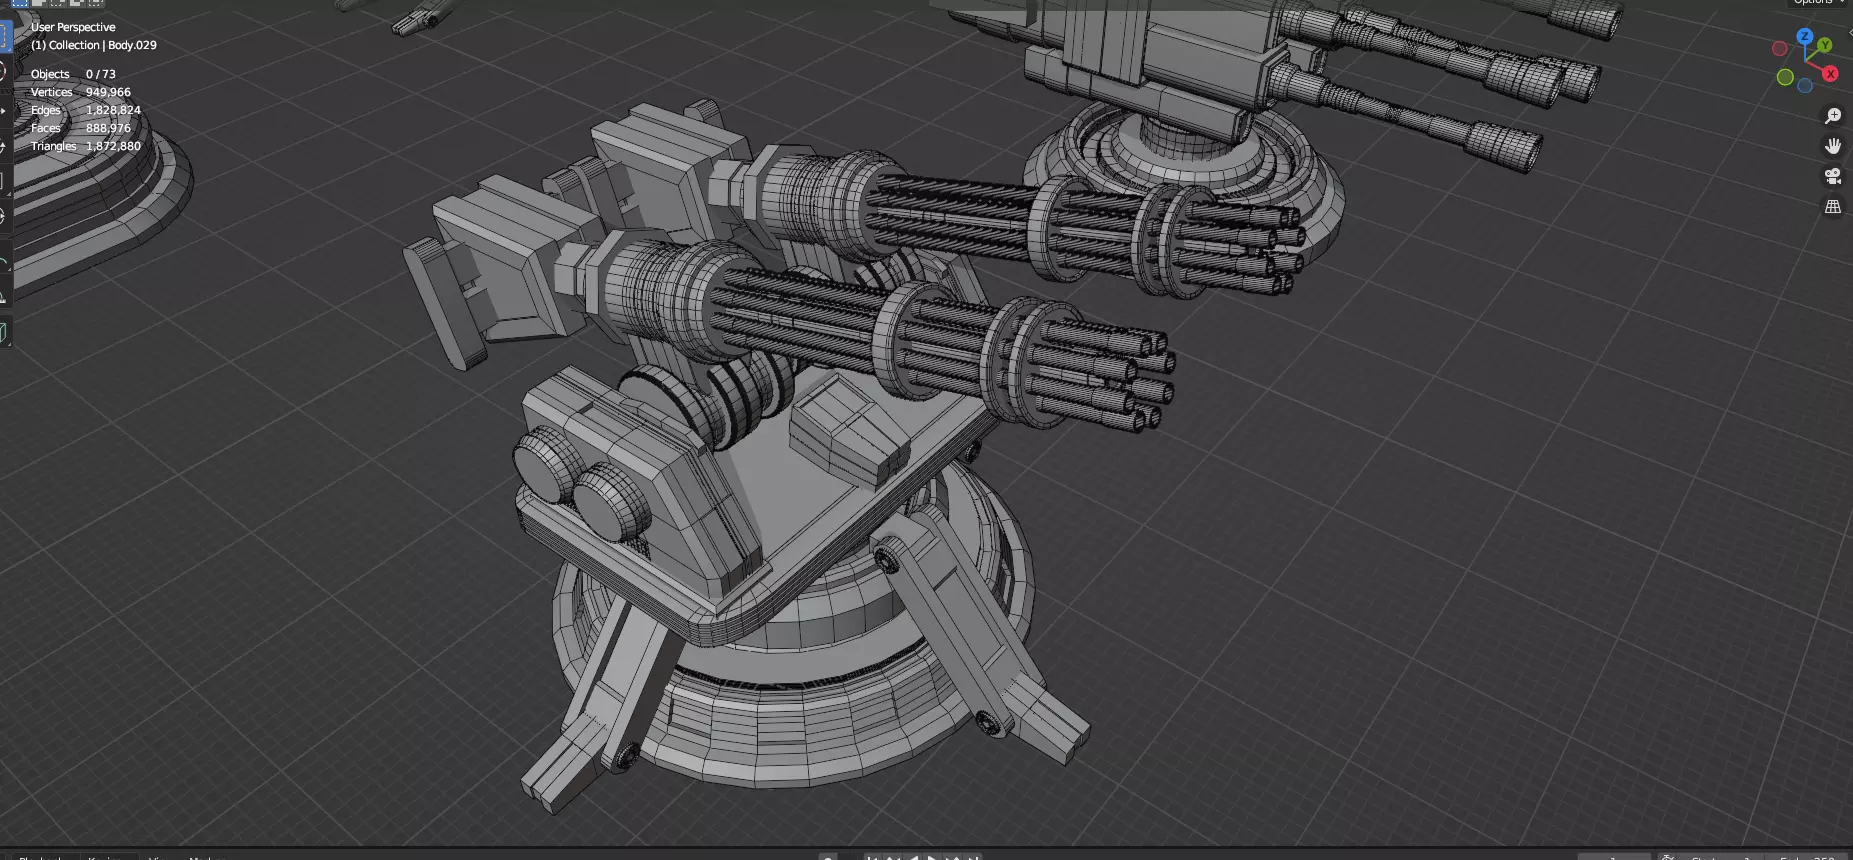
Task: Click the Vertices '949,966' statistic
Action: coord(108,92)
